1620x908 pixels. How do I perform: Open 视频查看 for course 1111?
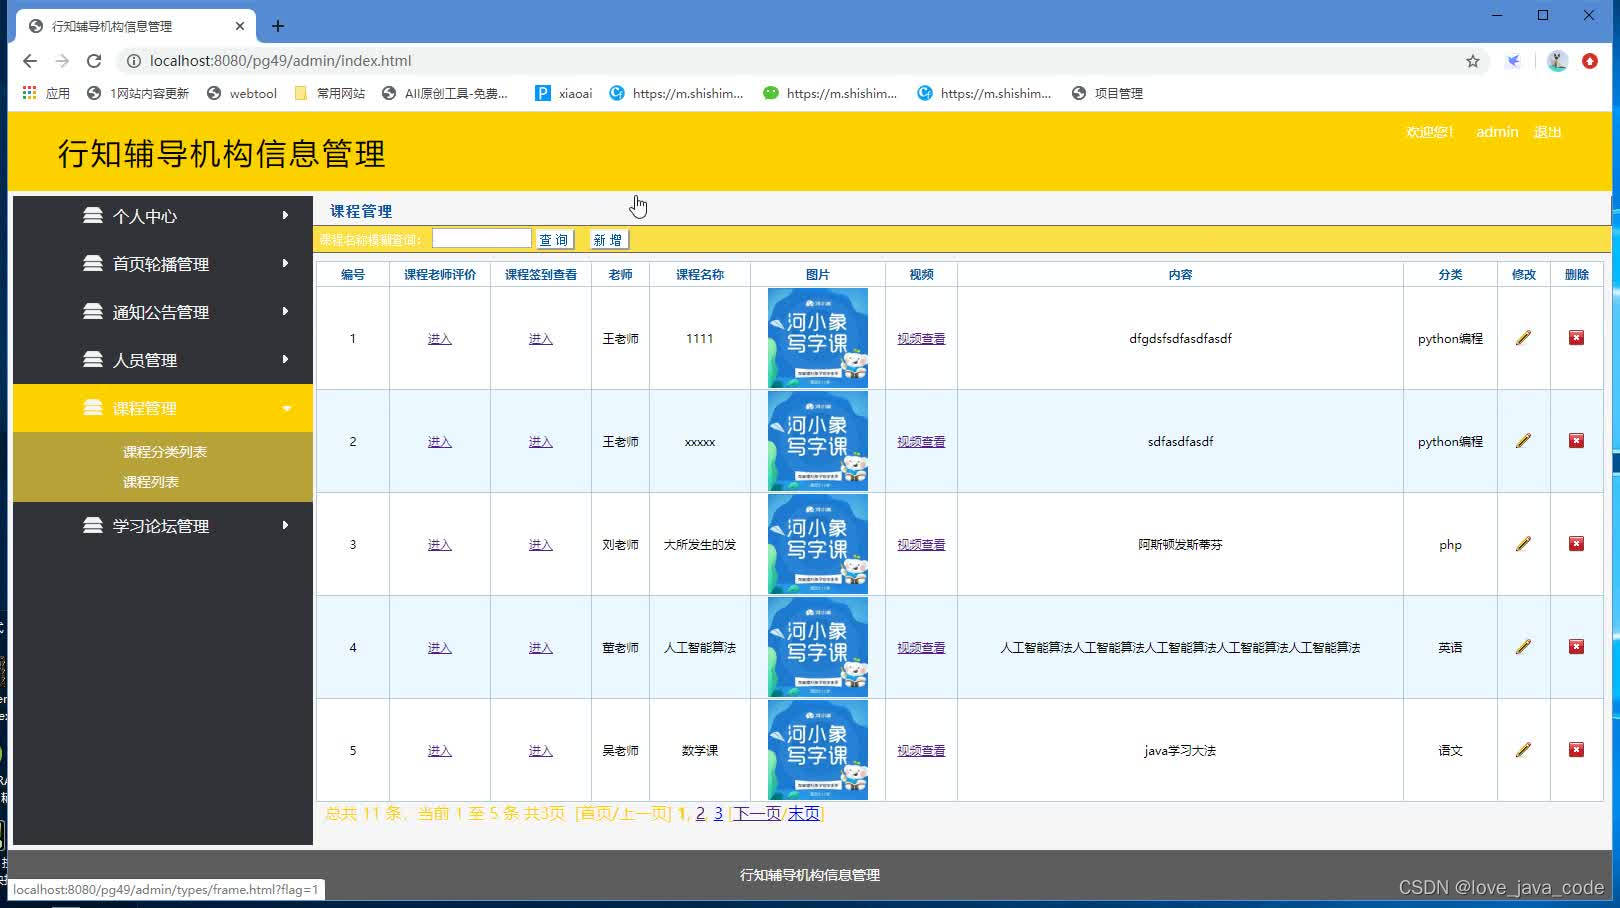click(921, 339)
